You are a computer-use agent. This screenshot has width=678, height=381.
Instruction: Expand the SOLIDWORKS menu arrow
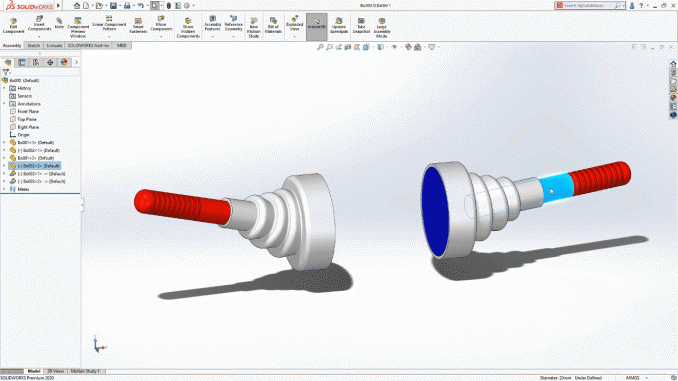58,6
